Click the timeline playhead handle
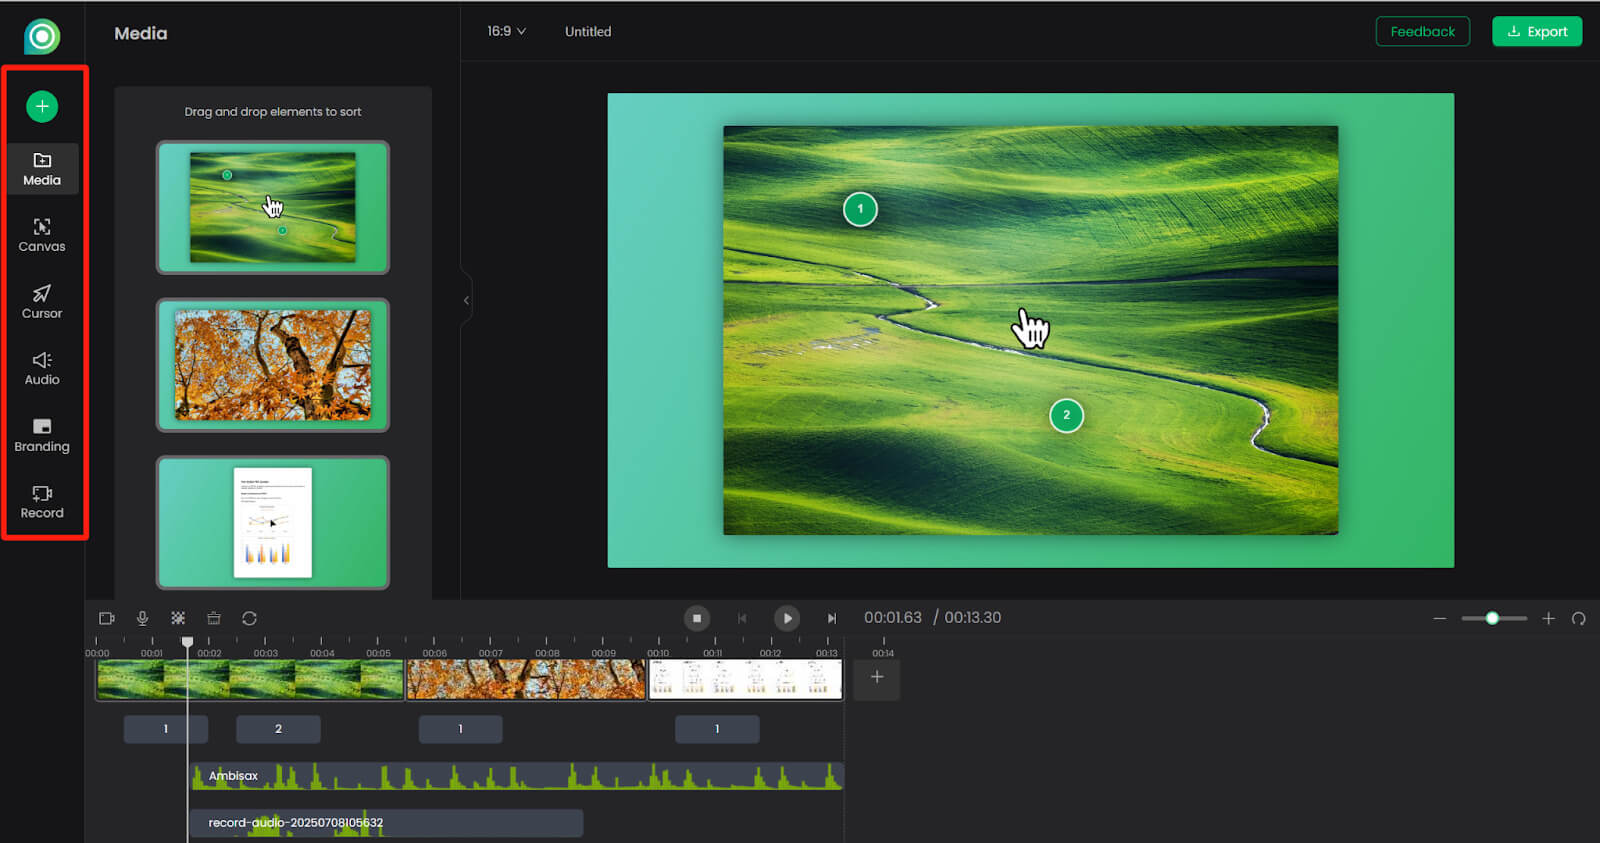The height and width of the screenshot is (843, 1600). 187,642
